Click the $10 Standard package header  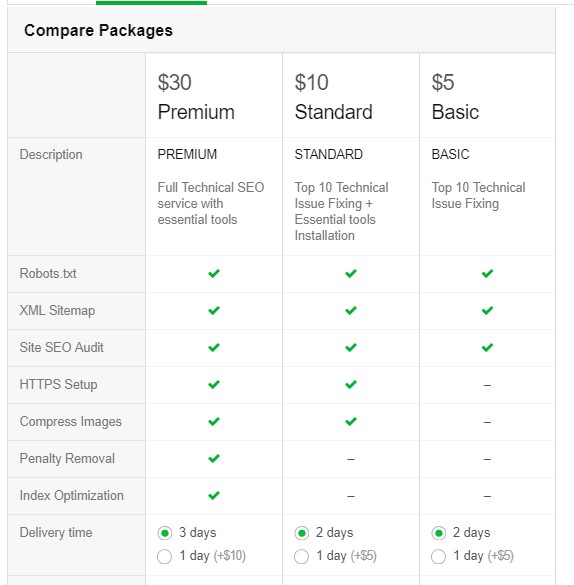point(333,97)
